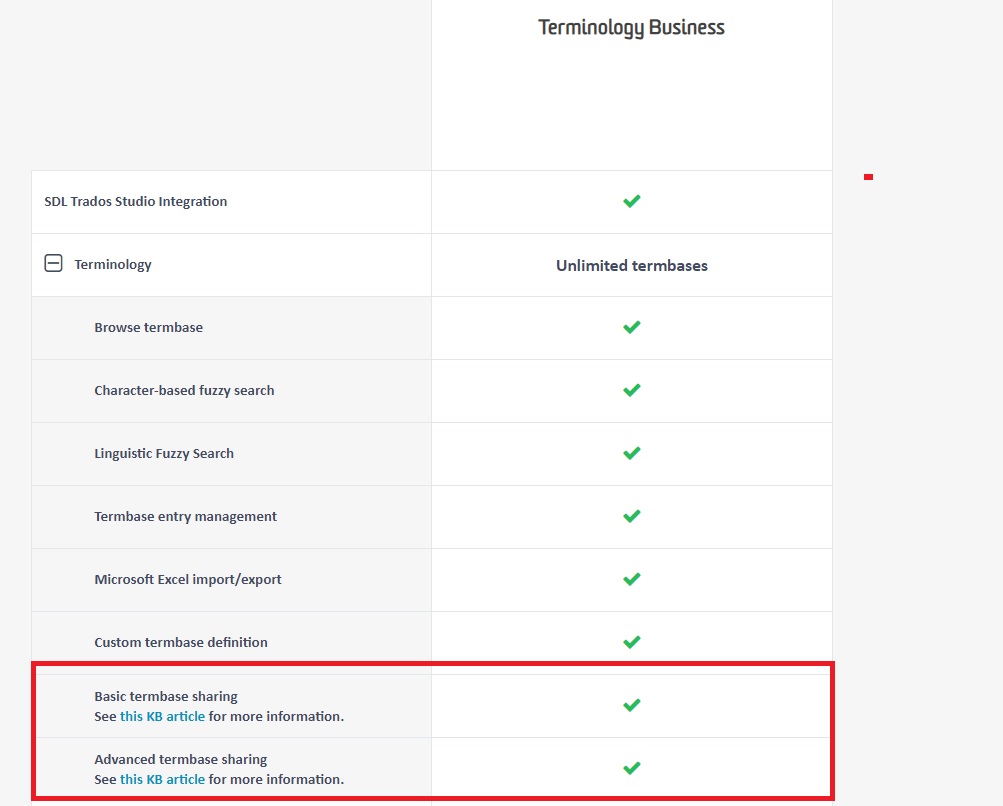Select the Linguistic Fuzzy Search row label
This screenshot has width=1003, height=806.
pyautogui.click(x=164, y=453)
